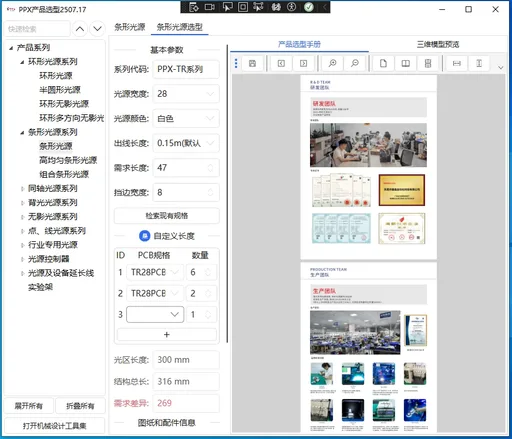512x439 pixels.
Task: Collapse 环形光源系列 tree node
Action: point(22,62)
